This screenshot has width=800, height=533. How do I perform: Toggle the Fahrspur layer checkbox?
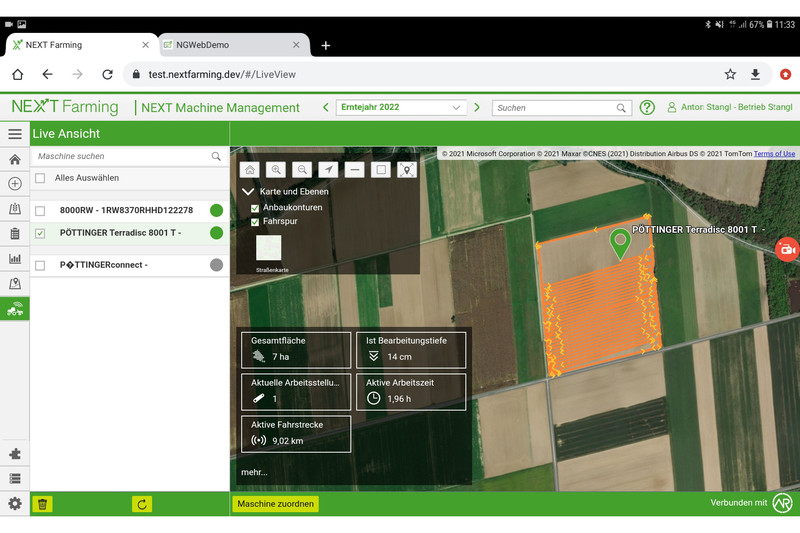(255, 222)
